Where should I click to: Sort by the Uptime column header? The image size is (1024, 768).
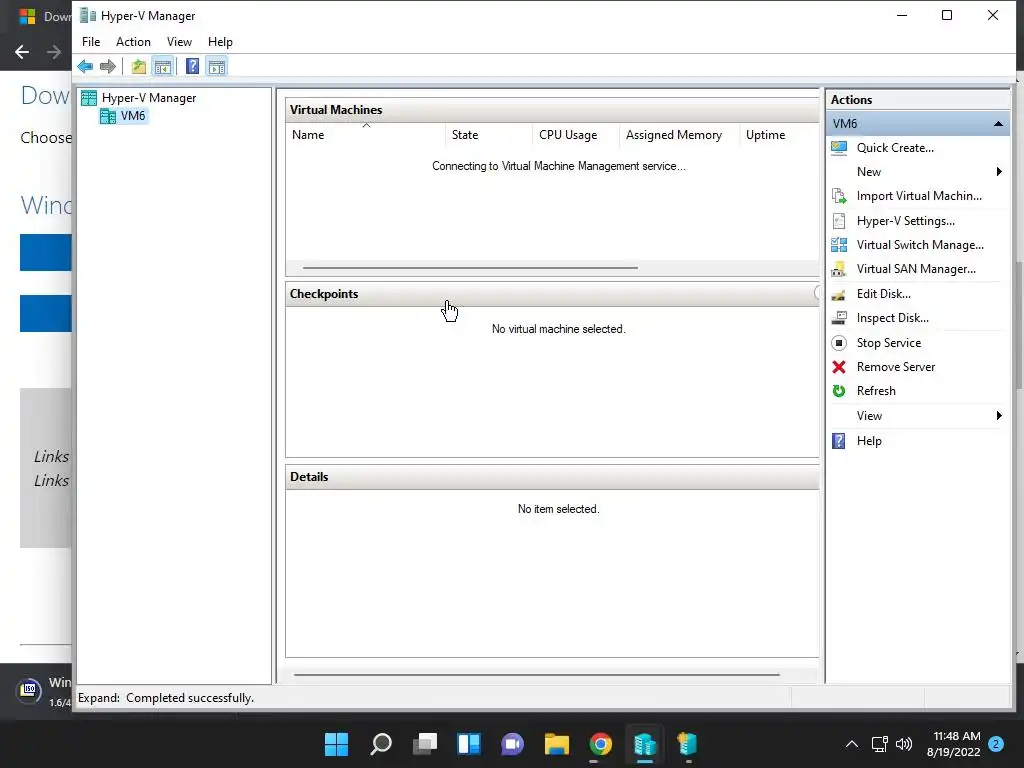[x=778, y=135]
